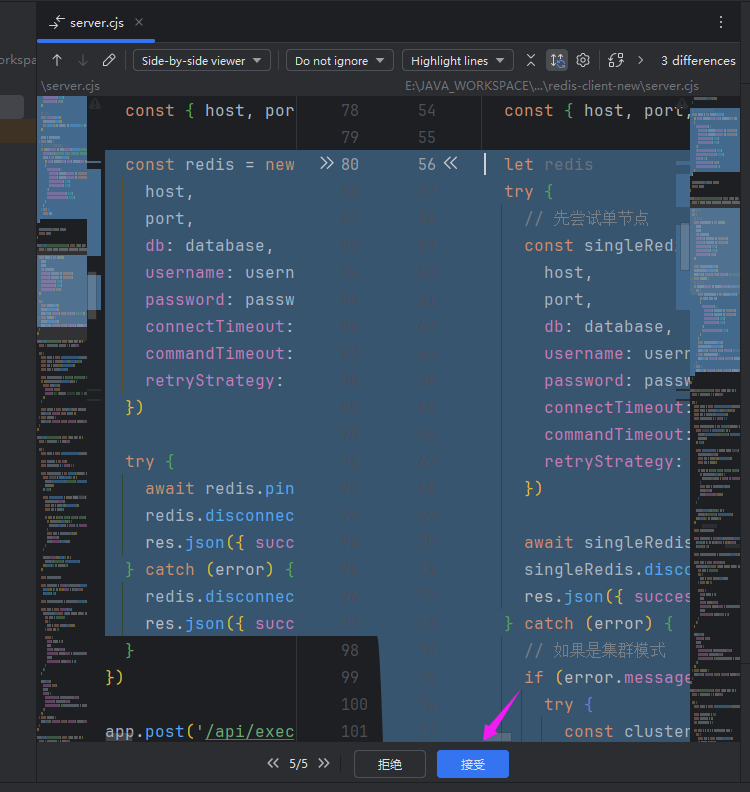The height and width of the screenshot is (792, 750).
Task: Expand more toolbar actions chevron
Action: (640, 61)
